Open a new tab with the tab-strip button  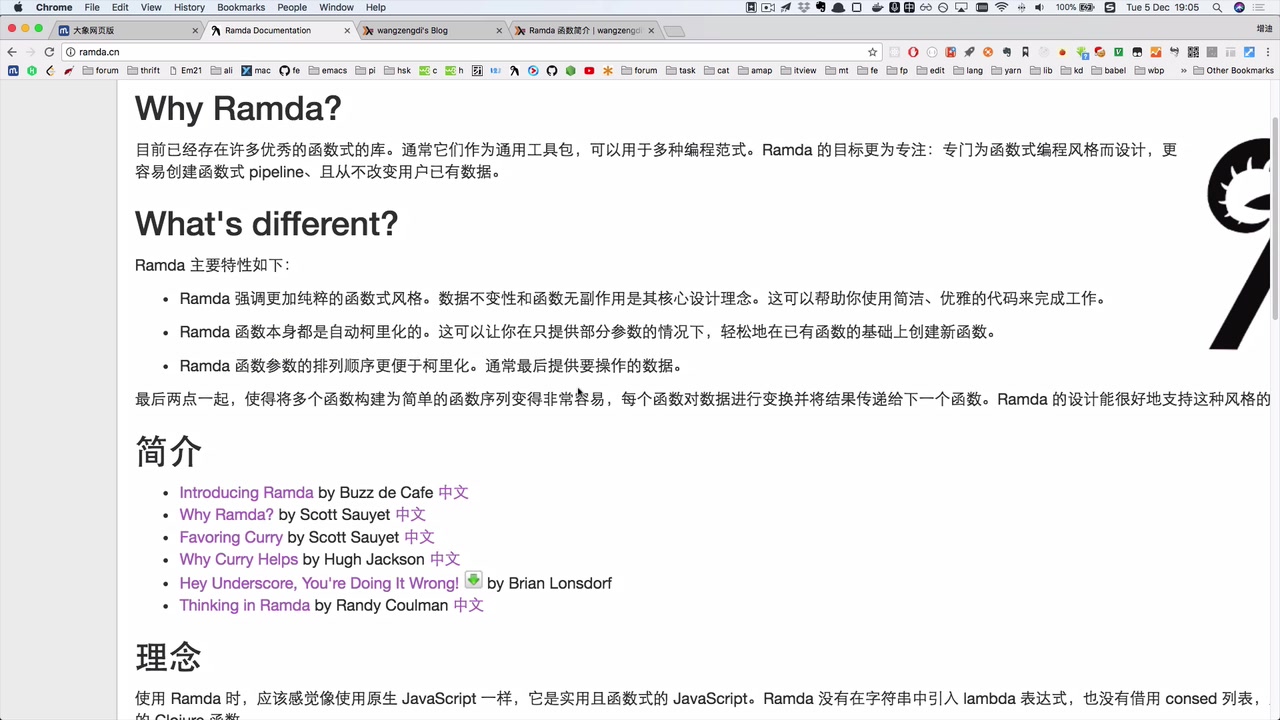tap(675, 31)
